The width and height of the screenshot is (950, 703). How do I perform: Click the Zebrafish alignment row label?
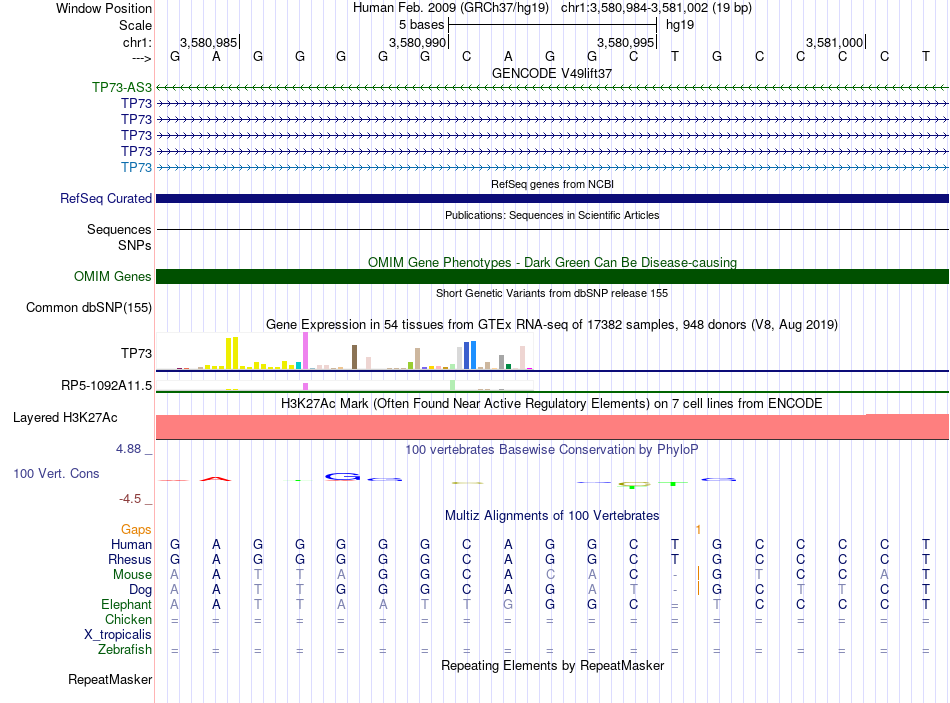pos(125,649)
